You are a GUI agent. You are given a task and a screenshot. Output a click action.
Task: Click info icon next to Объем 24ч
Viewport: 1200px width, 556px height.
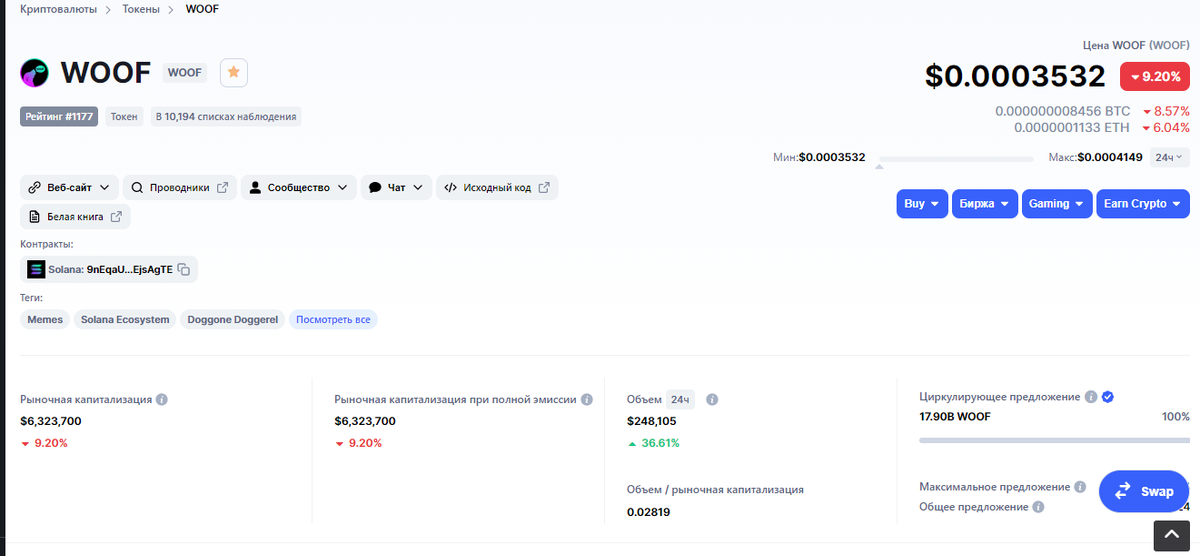point(712,399)
